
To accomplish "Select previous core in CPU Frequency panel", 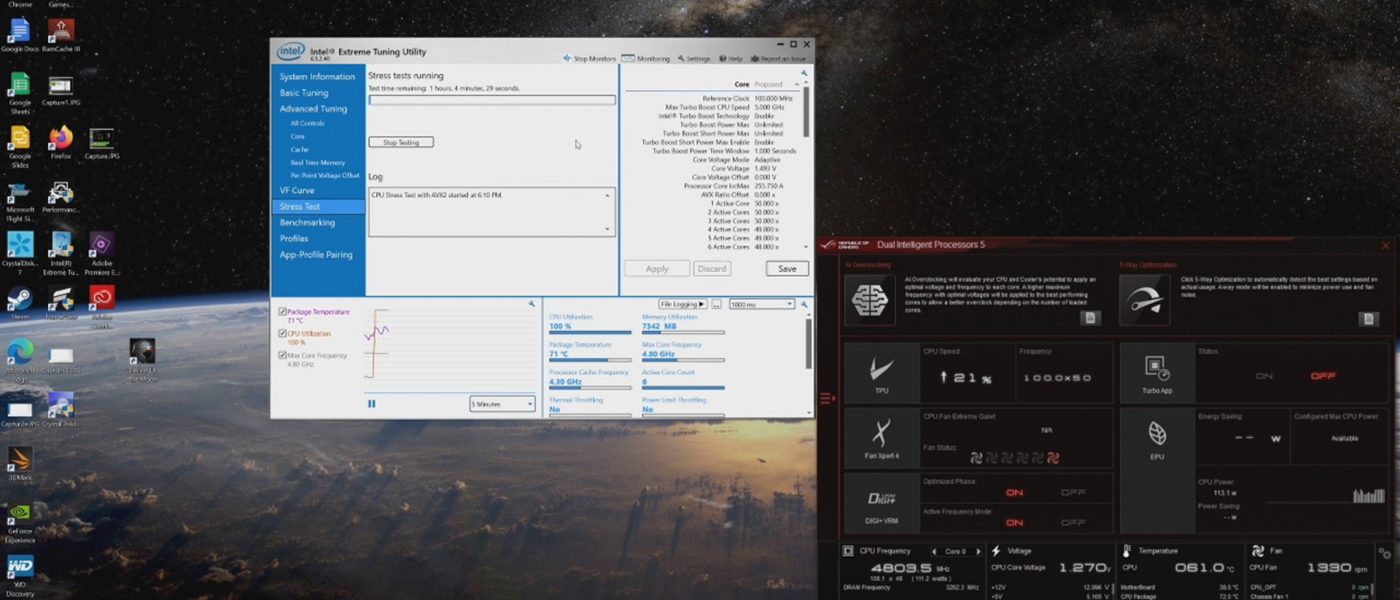I will 934,551.
